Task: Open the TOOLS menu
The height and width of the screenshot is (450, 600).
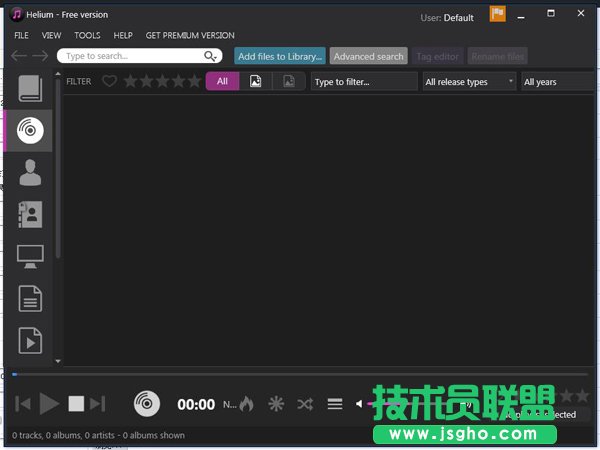Action: tap(87, 35)
